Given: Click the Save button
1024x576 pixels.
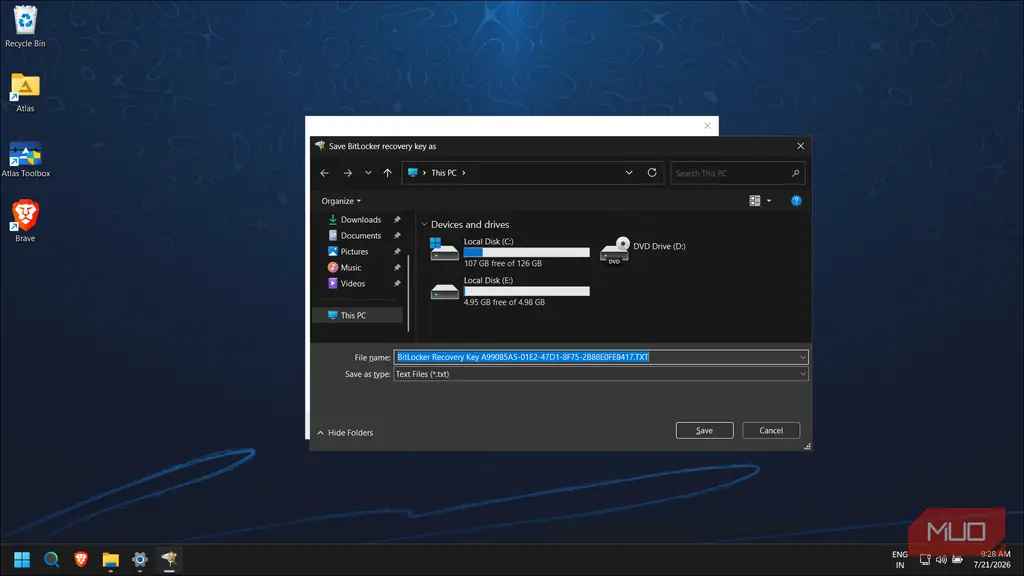Looking at the screenshot, I should coord(705,430).
